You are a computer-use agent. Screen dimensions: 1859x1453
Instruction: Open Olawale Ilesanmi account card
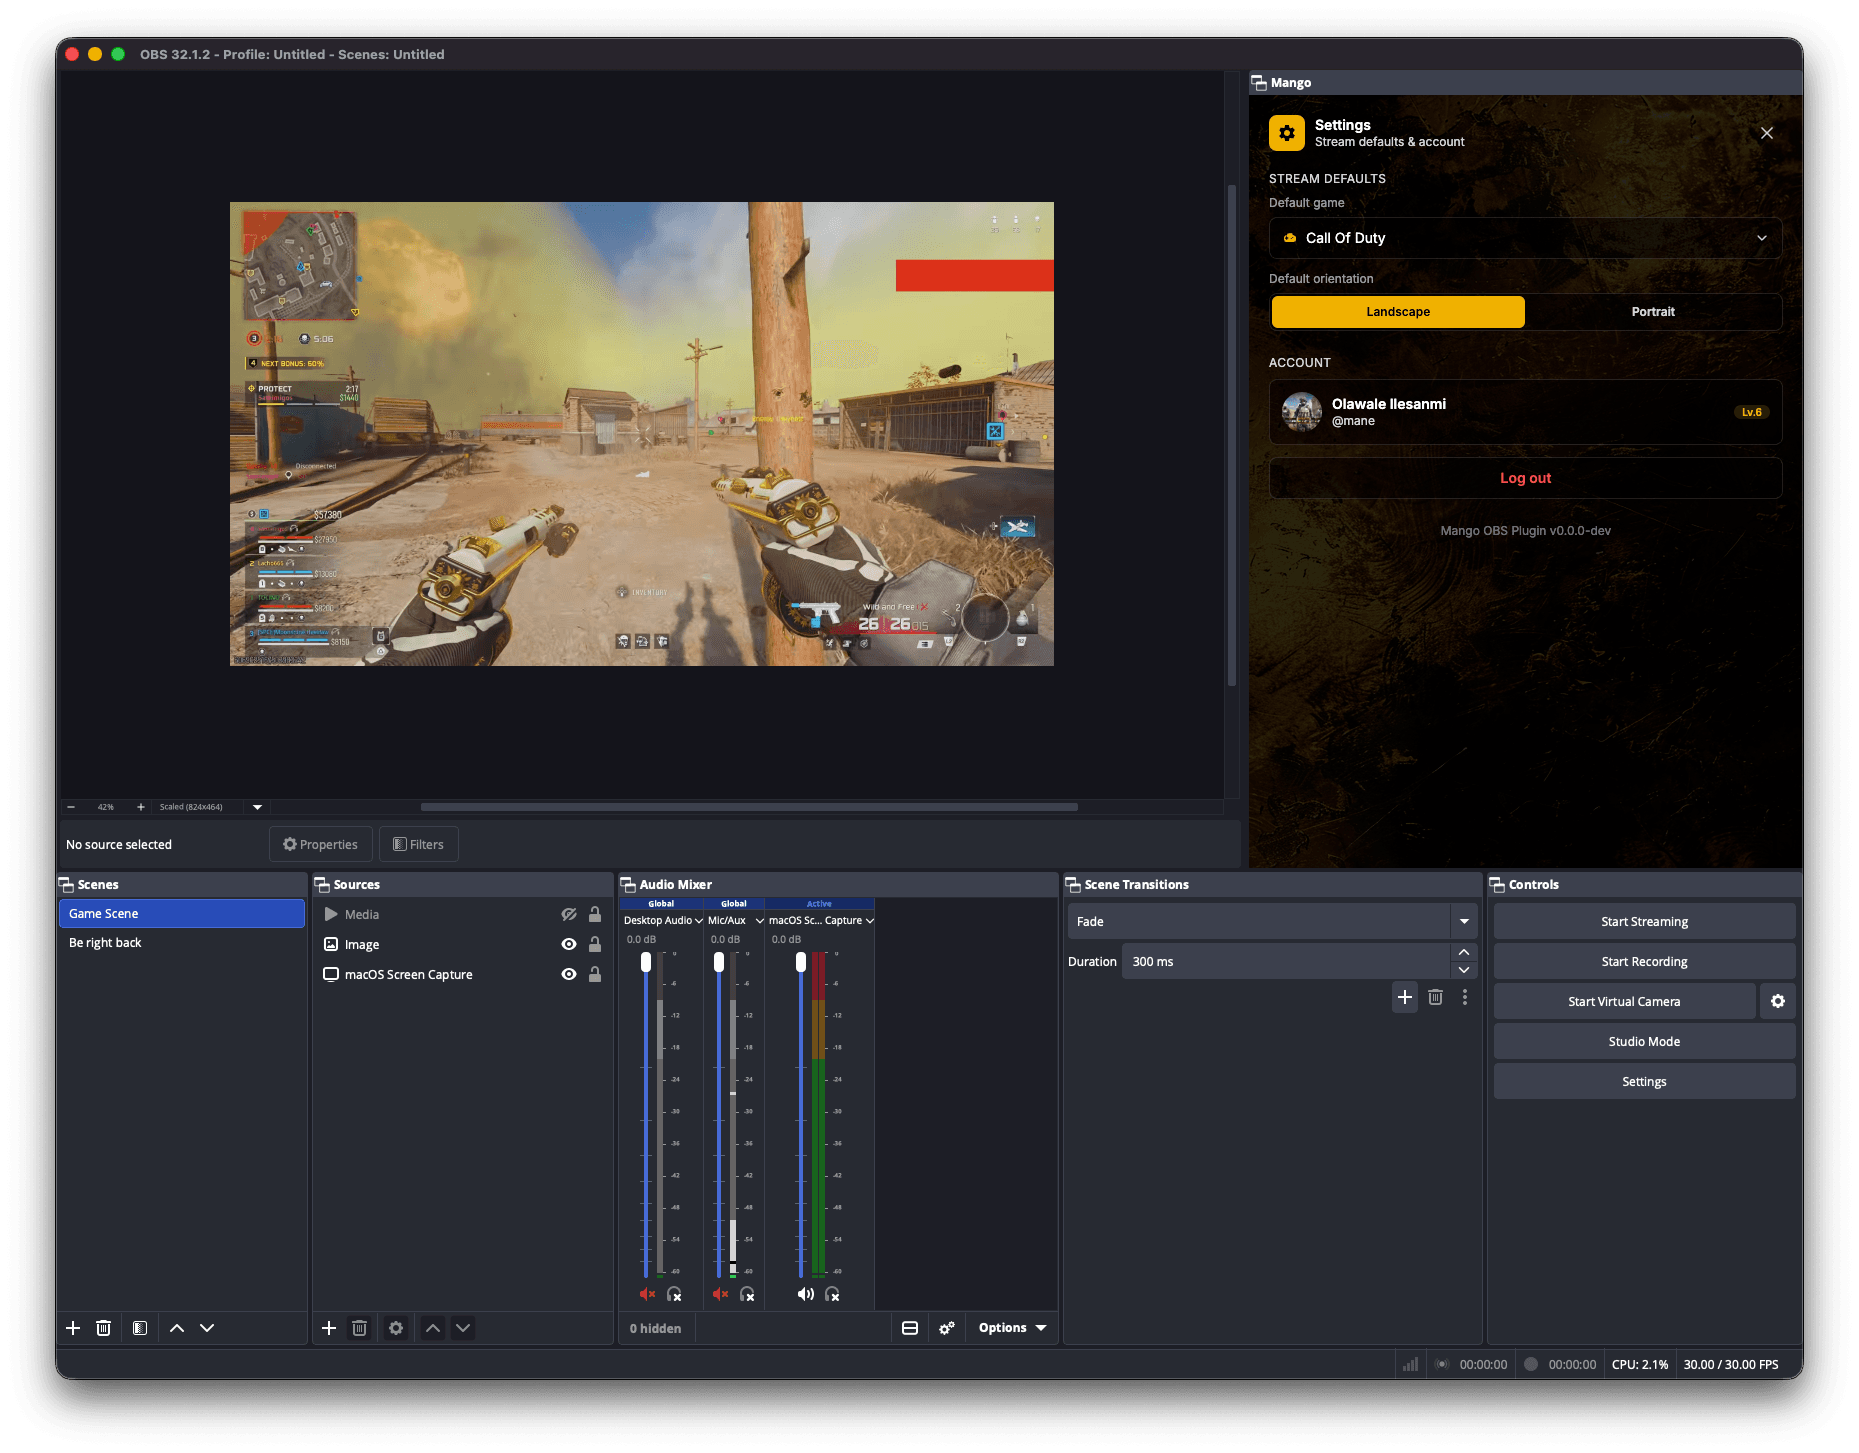click(x=1525, y=412)
